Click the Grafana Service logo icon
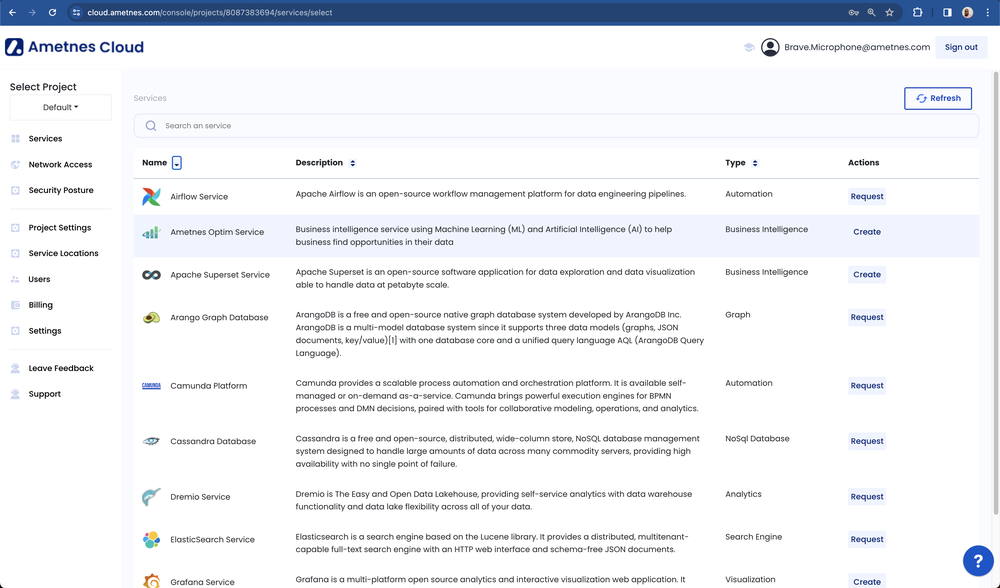The height and width of the screenshot is (588, 1000). 151,581
